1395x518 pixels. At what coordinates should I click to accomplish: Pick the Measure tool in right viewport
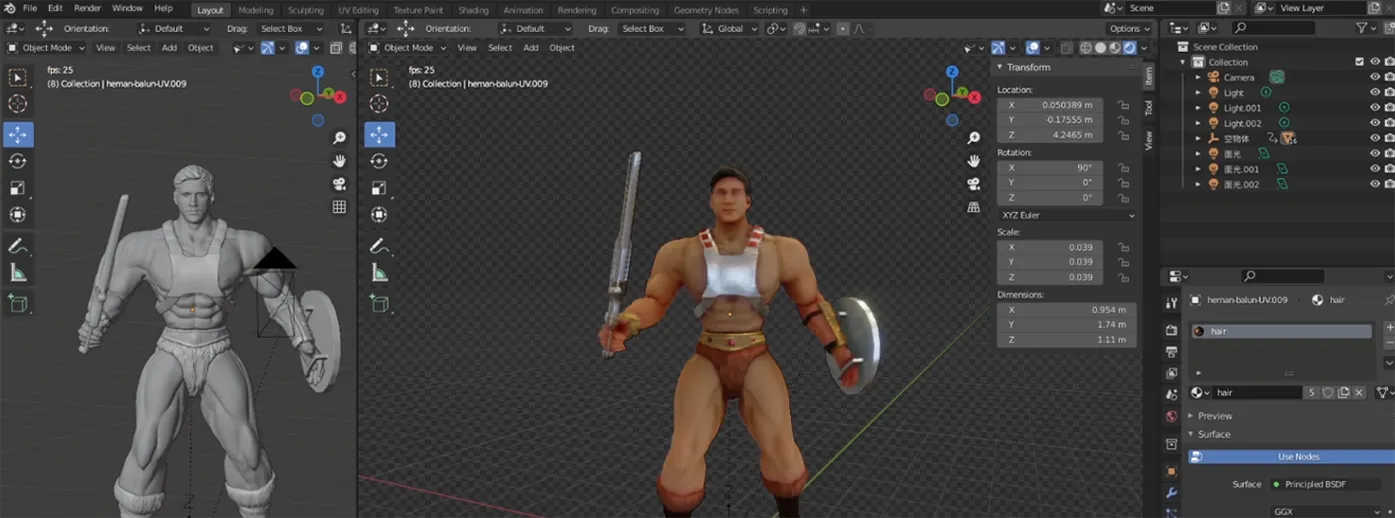pos(379,272)
